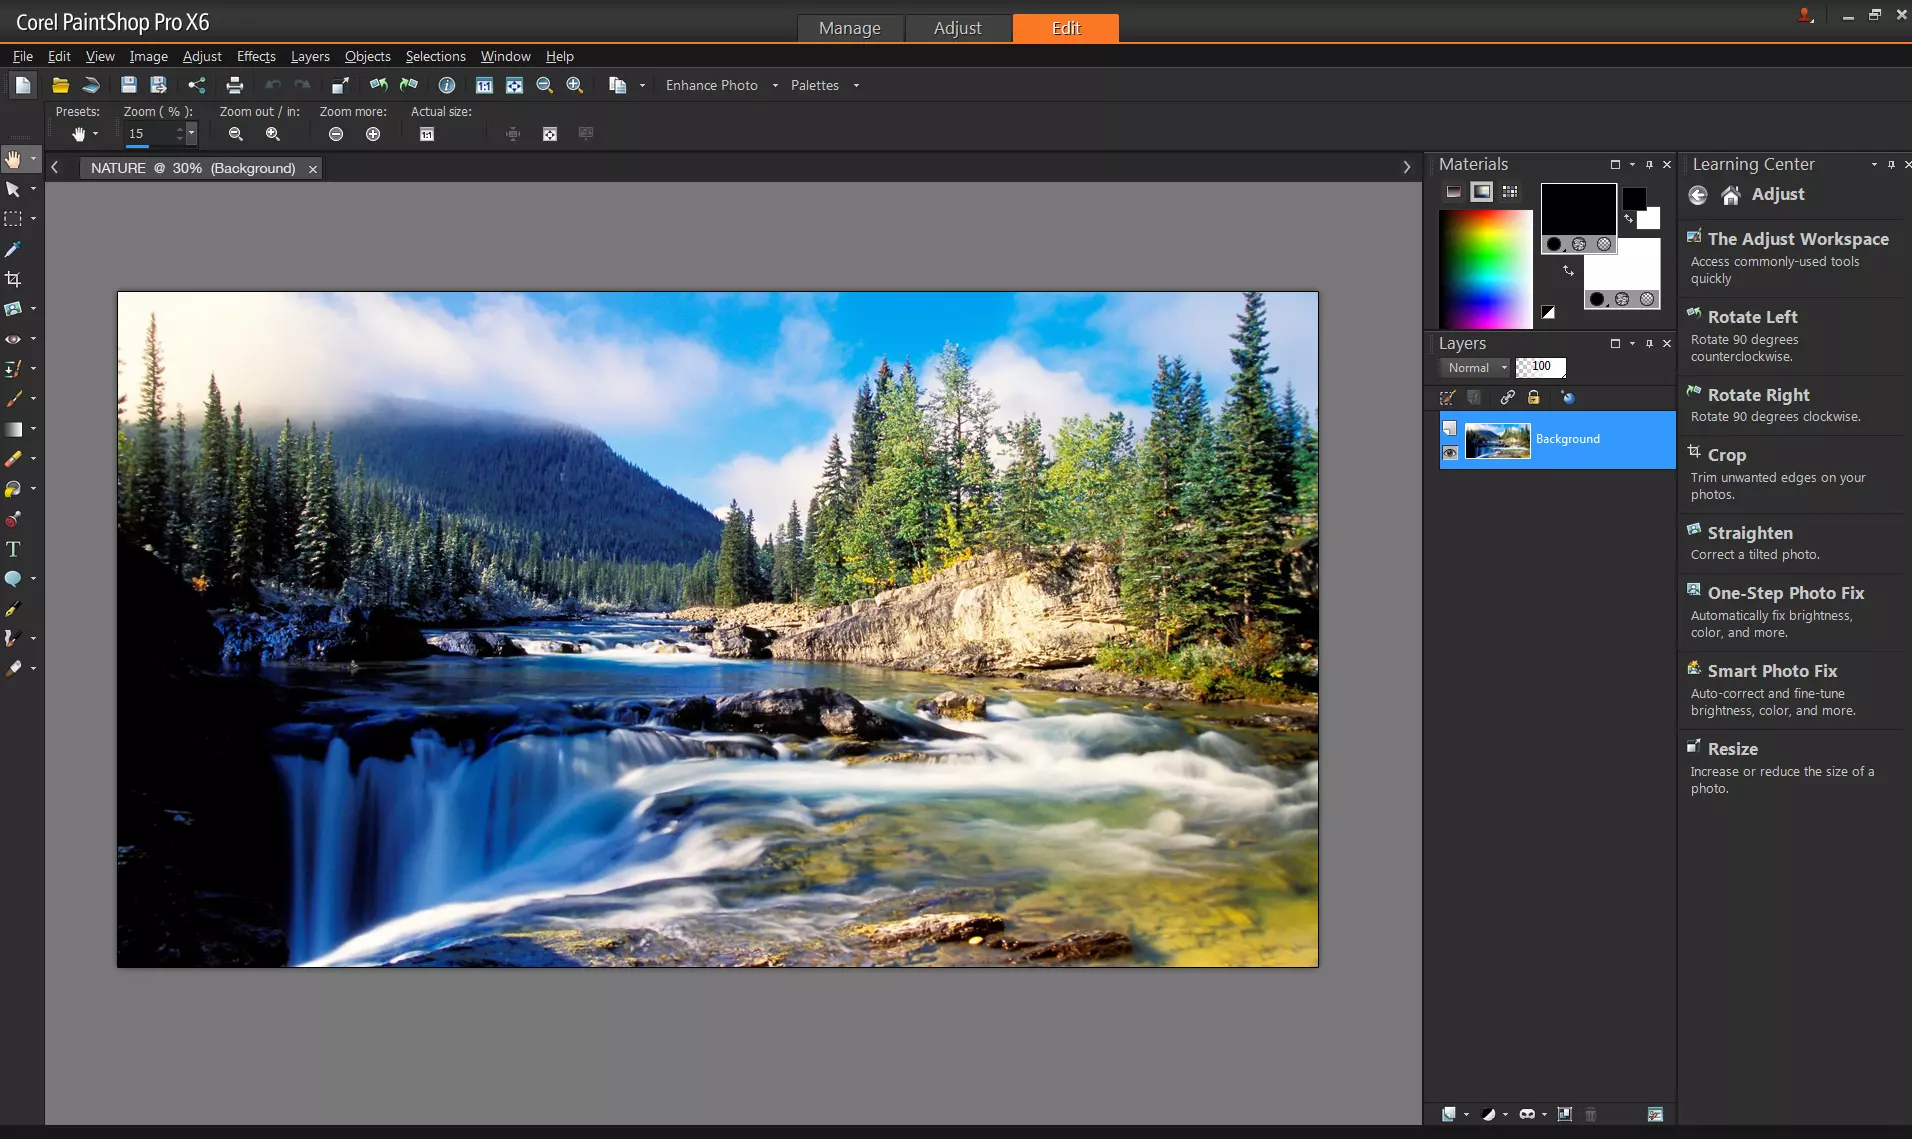This screenshot has width=1912, height=1139.
Task: Select the Dropper tool
Action: [x=13, y=251]
